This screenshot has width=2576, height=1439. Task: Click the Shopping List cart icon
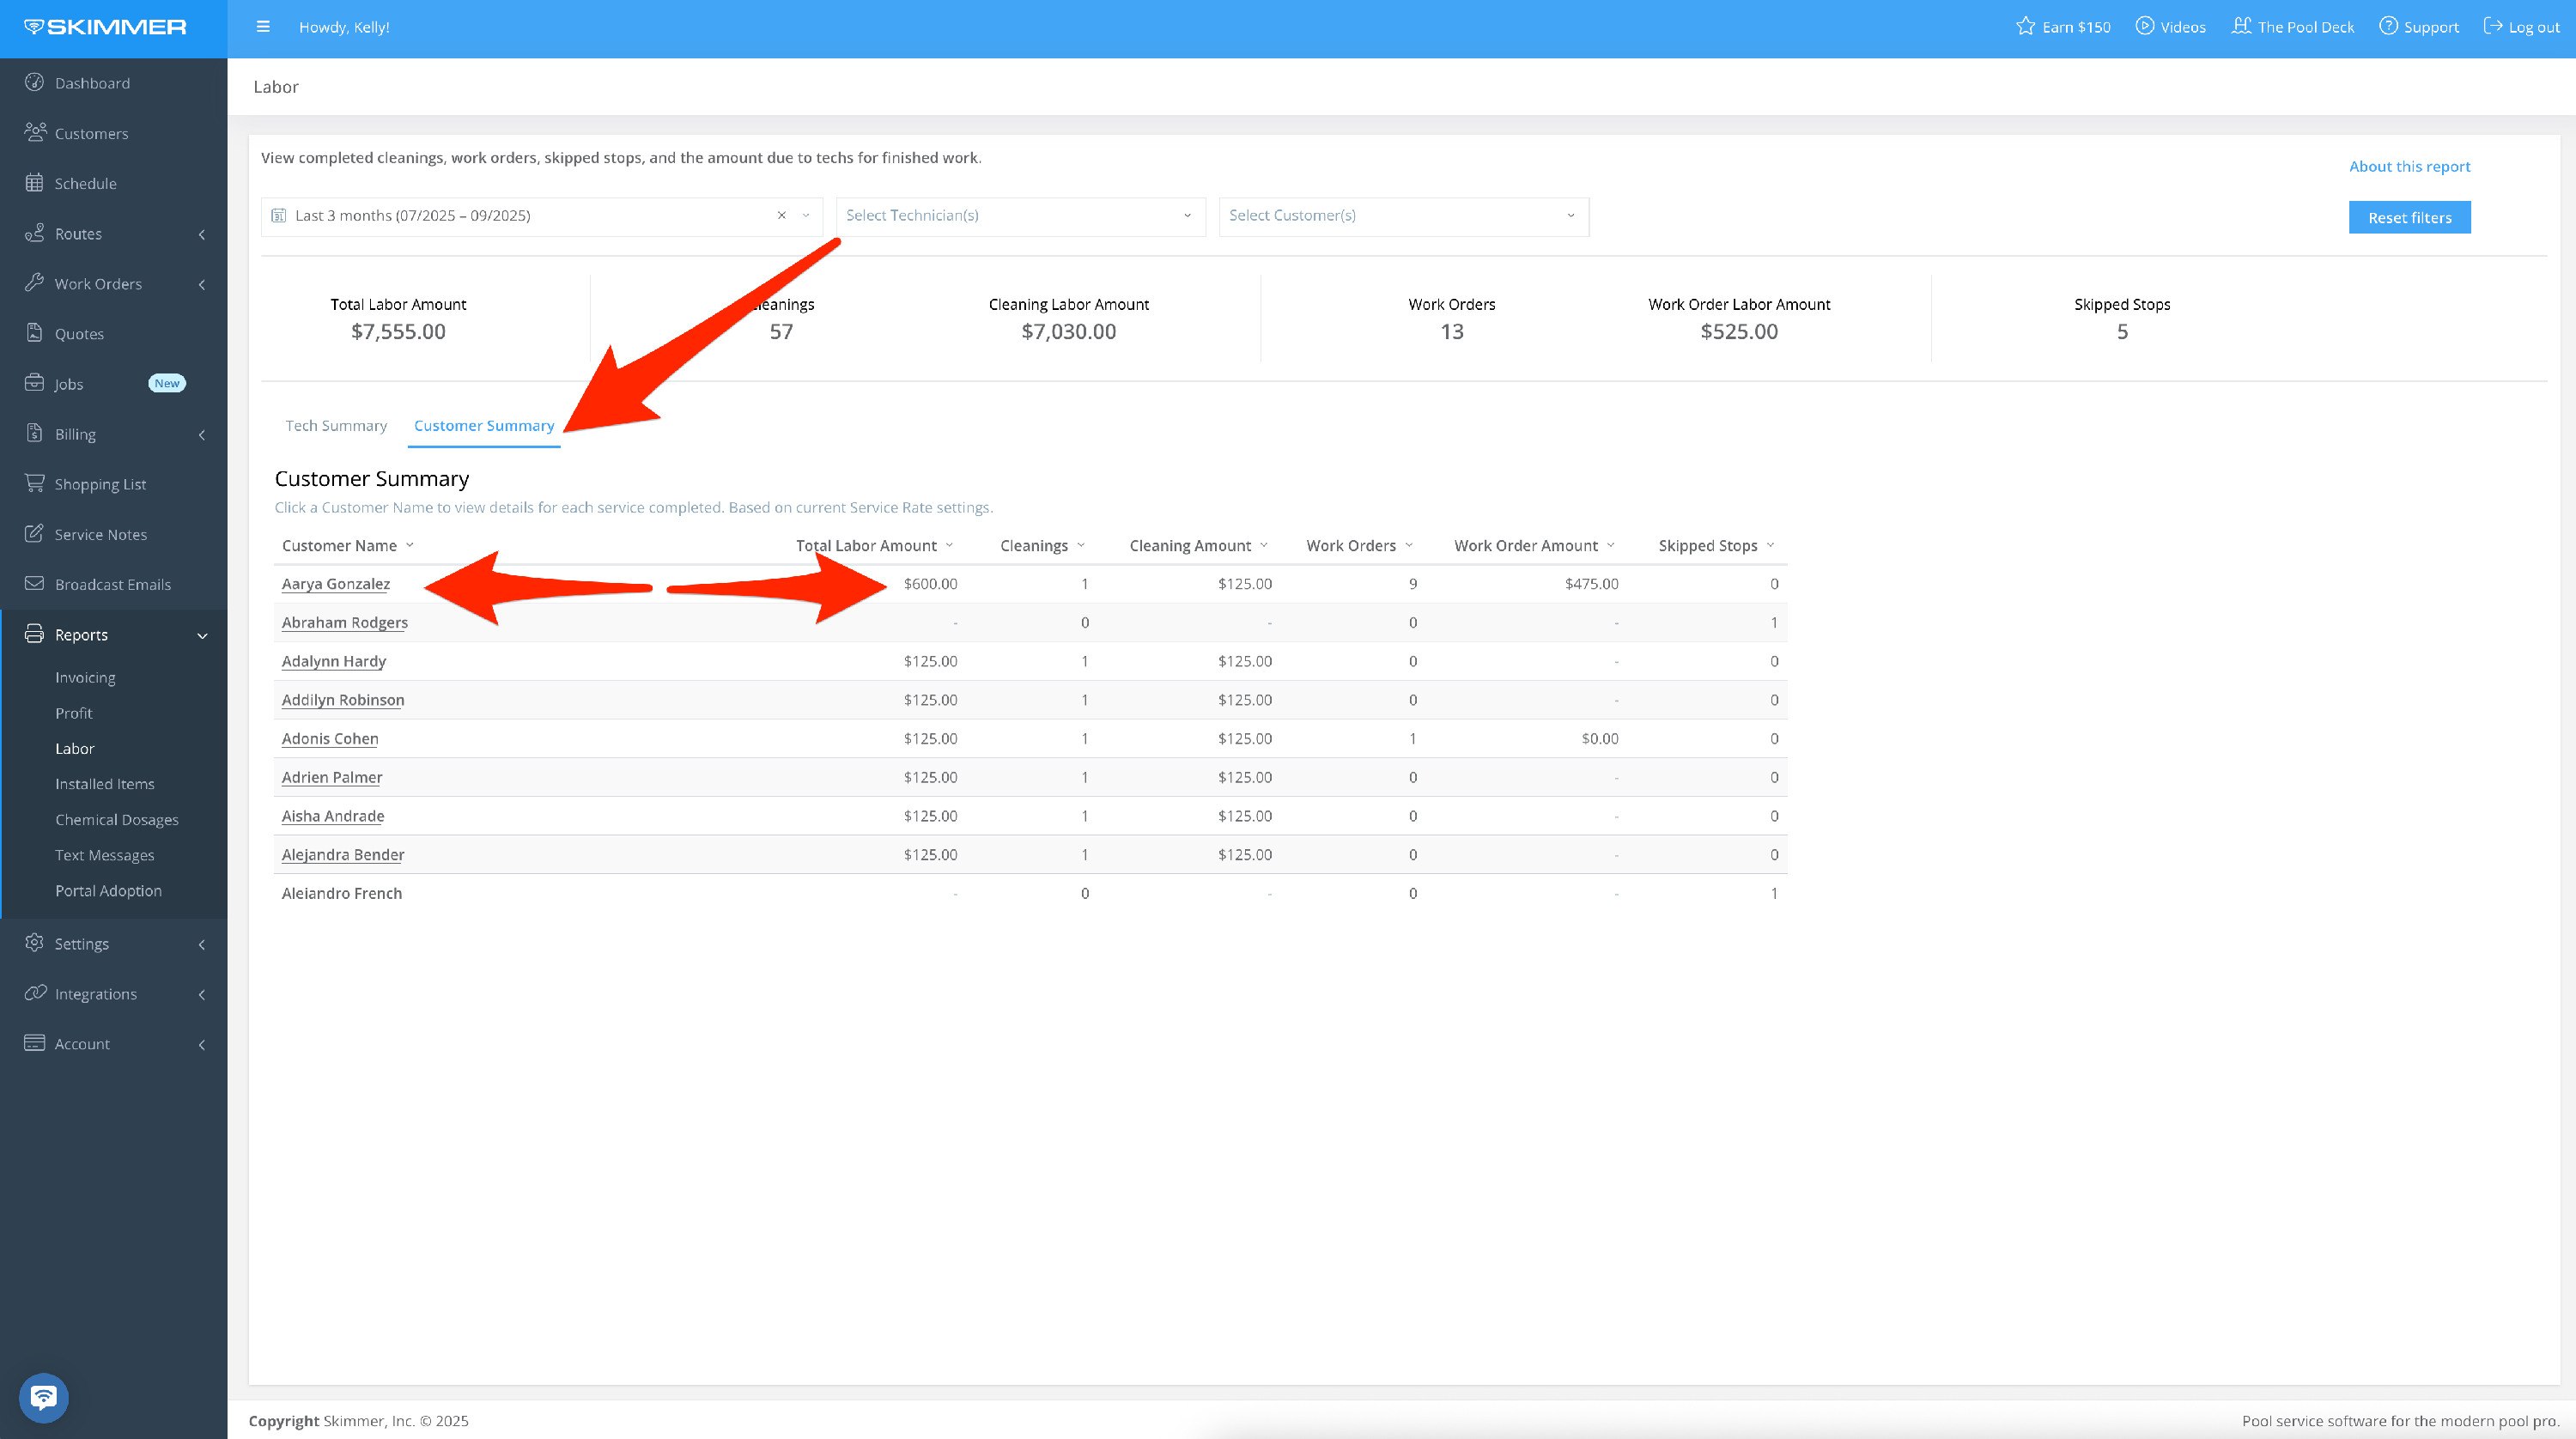click(35, 484)
